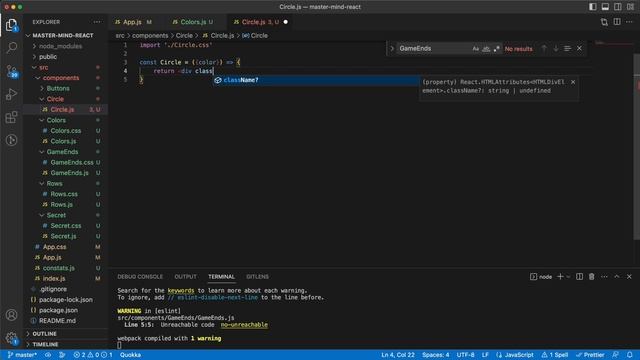
Task: Toggle the secondary side bar layout icon
Action: (618, 7)
